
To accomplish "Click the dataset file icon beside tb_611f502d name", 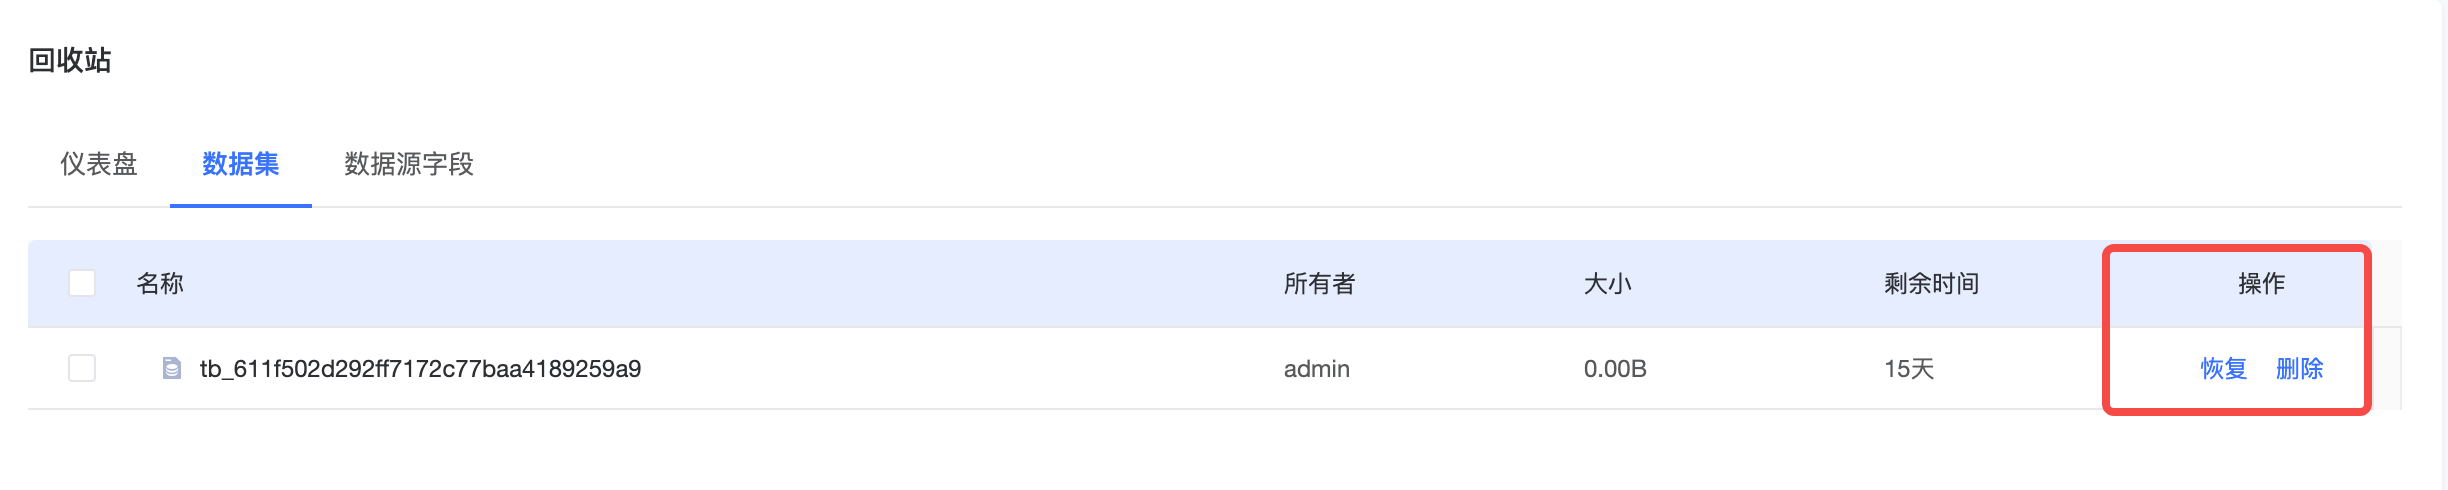I will tap(172, 369).
